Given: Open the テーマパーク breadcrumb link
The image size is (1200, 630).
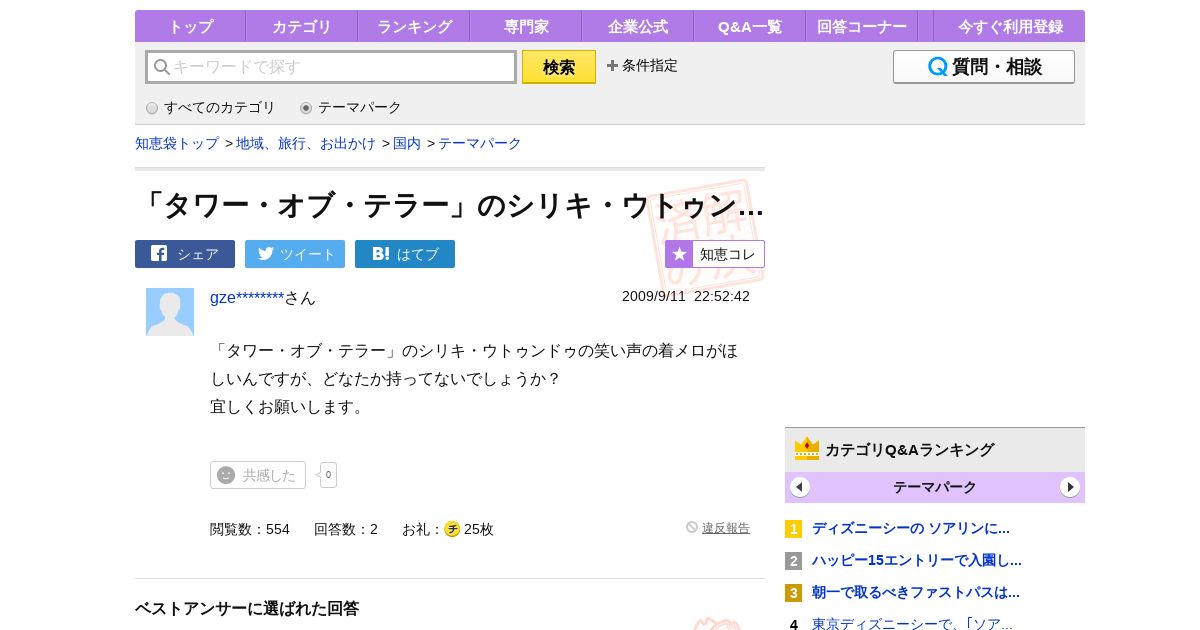Looking at the screenshot, I should (x=480, y=143).
